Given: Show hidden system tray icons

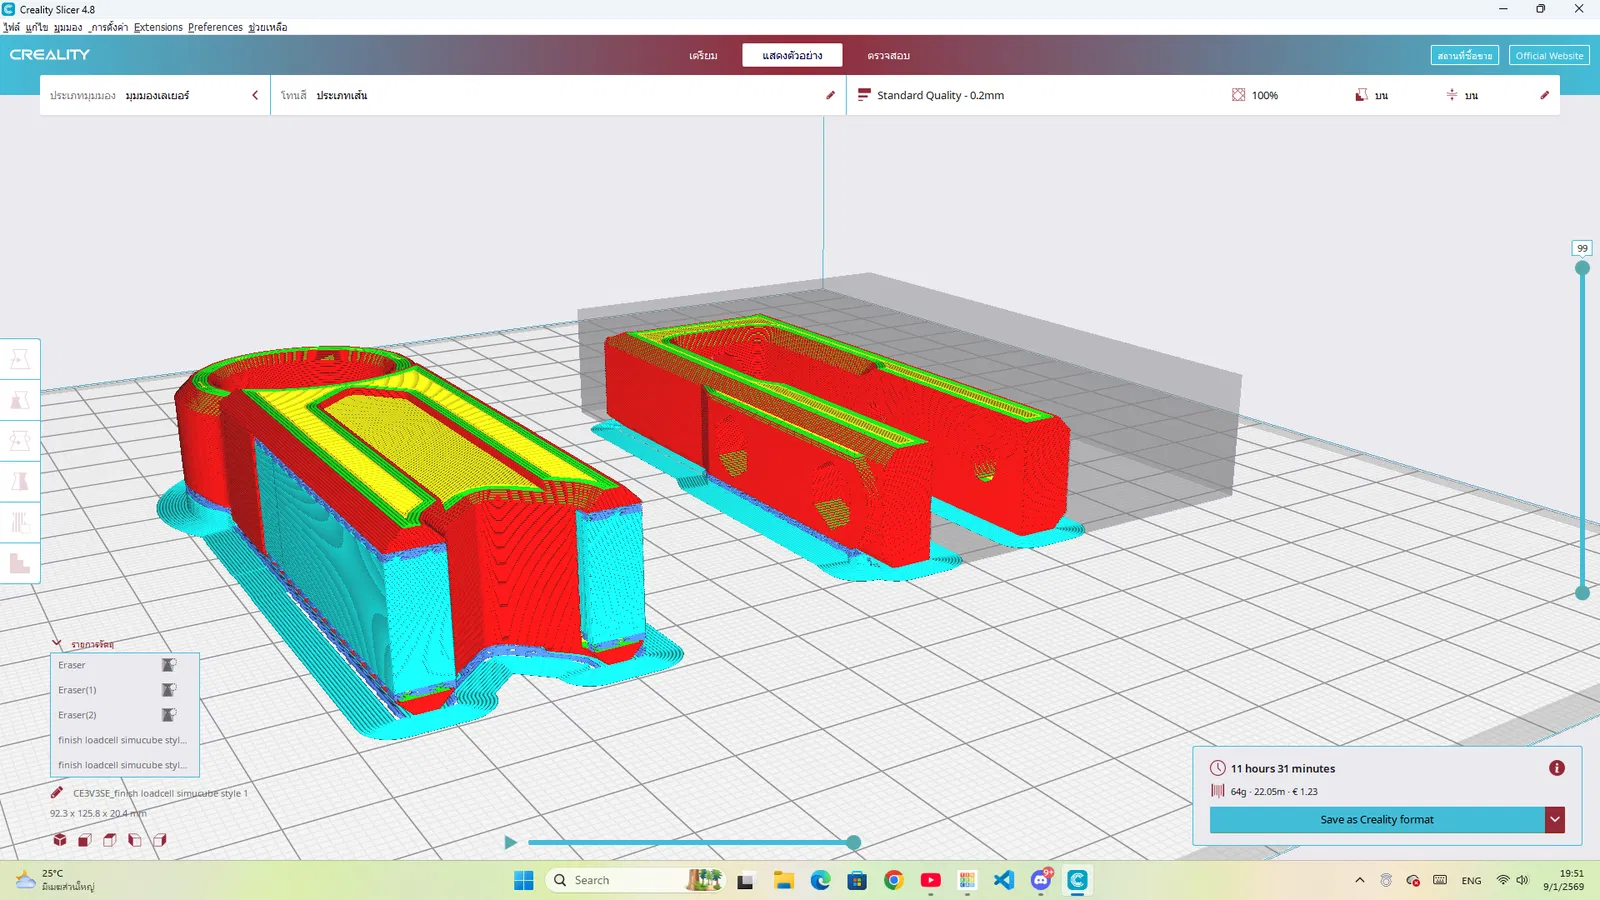Looking at the screenshot, I should 1360,880.
